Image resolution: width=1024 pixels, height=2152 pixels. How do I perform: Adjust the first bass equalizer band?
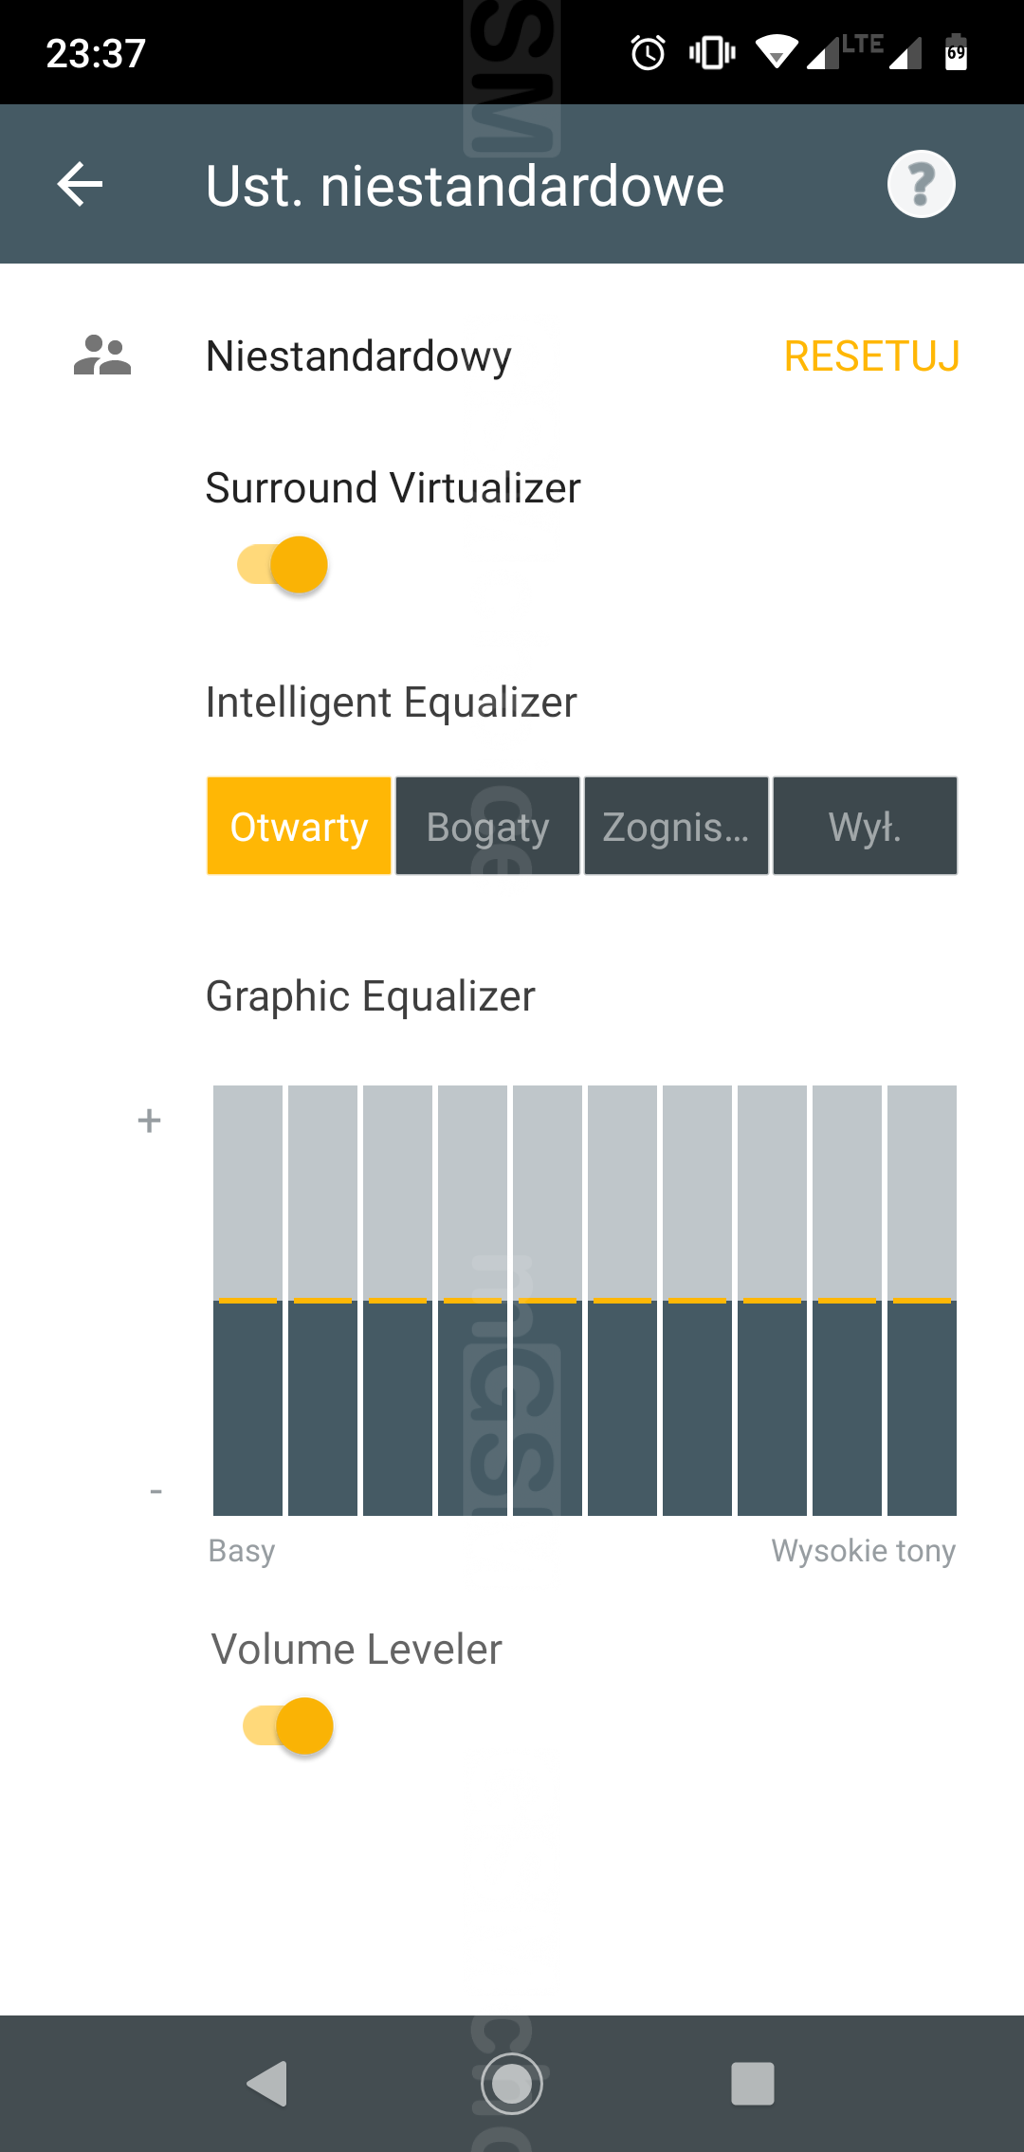(248, 1300)
